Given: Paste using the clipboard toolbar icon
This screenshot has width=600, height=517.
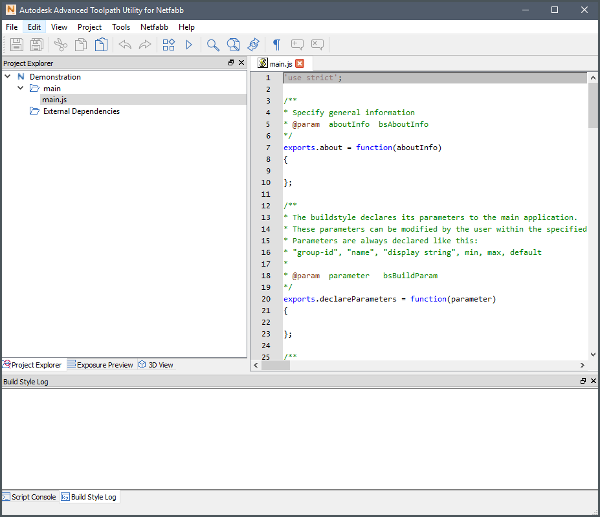Looking at the screenshot, I should coord(101,45).
